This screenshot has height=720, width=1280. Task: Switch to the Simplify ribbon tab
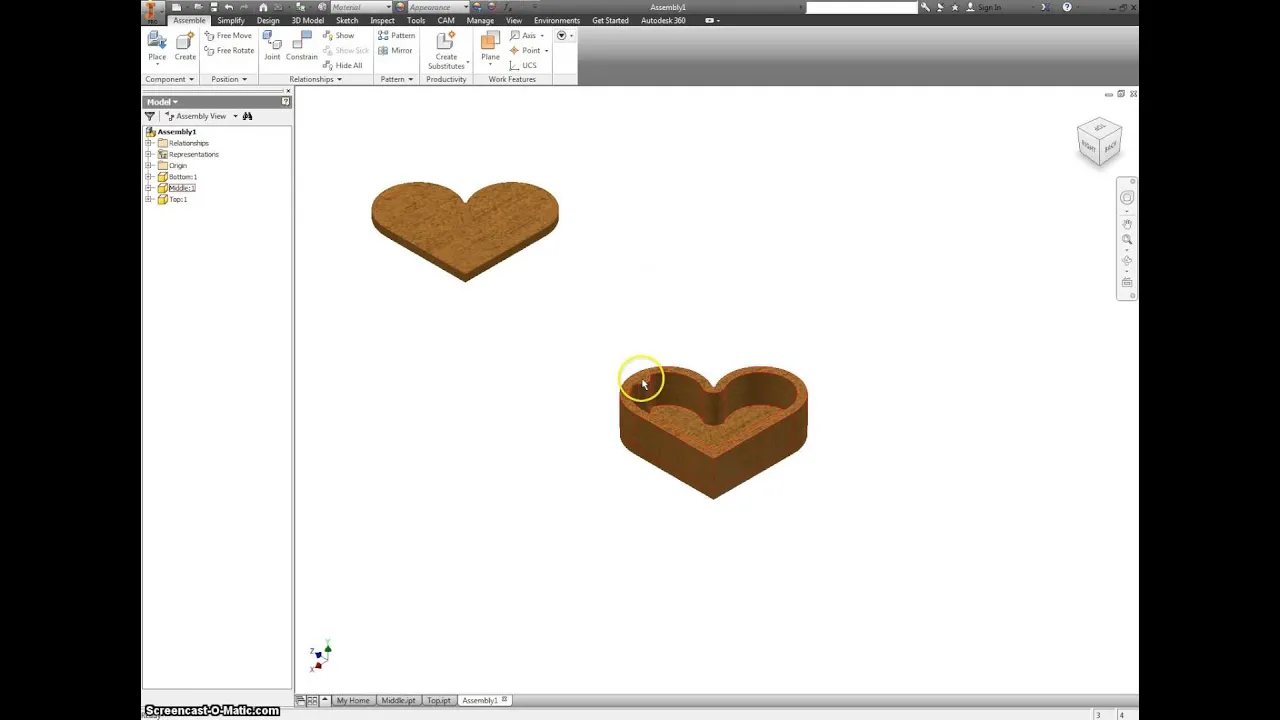click(x=230, y=20)
